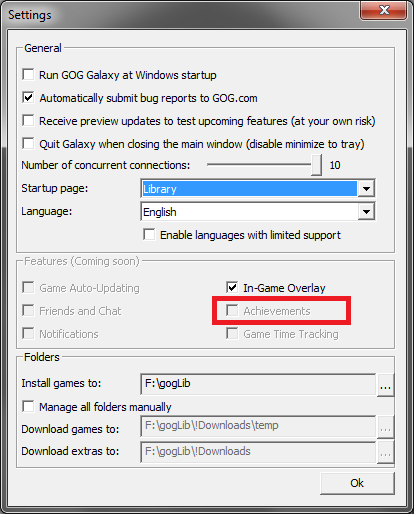Click the Install games to path field
This screenshot has height=517, width=416.
click(258, 384)
